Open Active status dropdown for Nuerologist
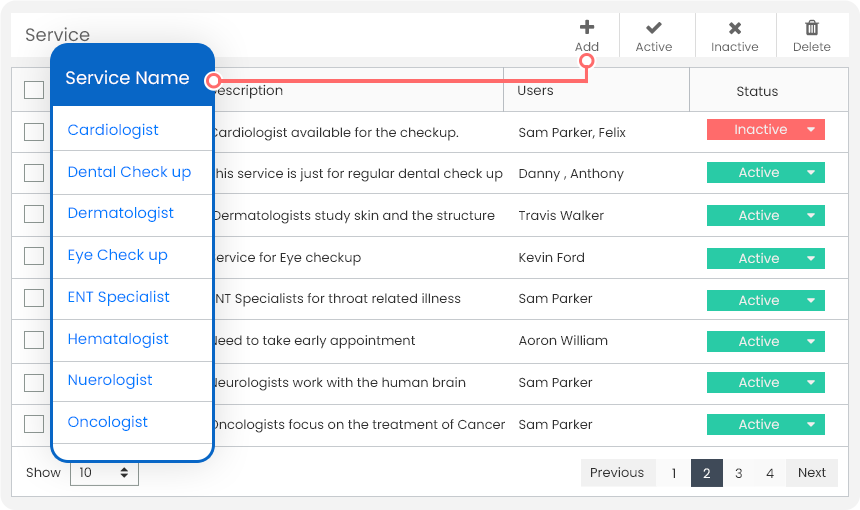860x510 pixels. click(766, 382)
